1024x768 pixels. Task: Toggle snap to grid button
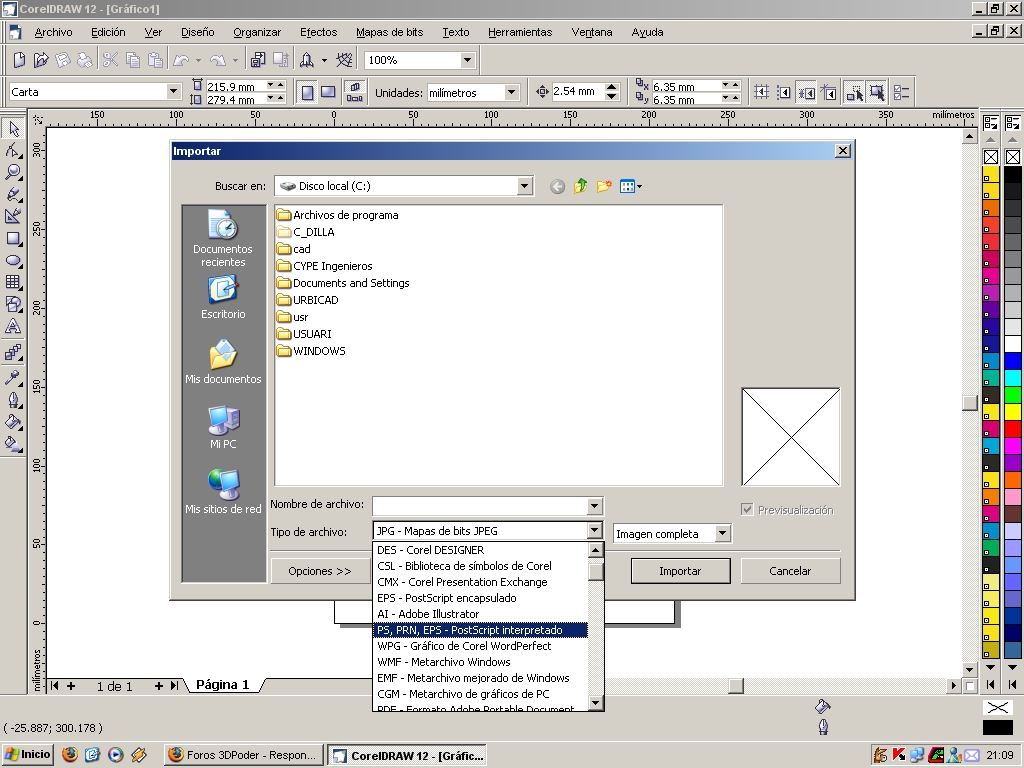click(761, 92)
